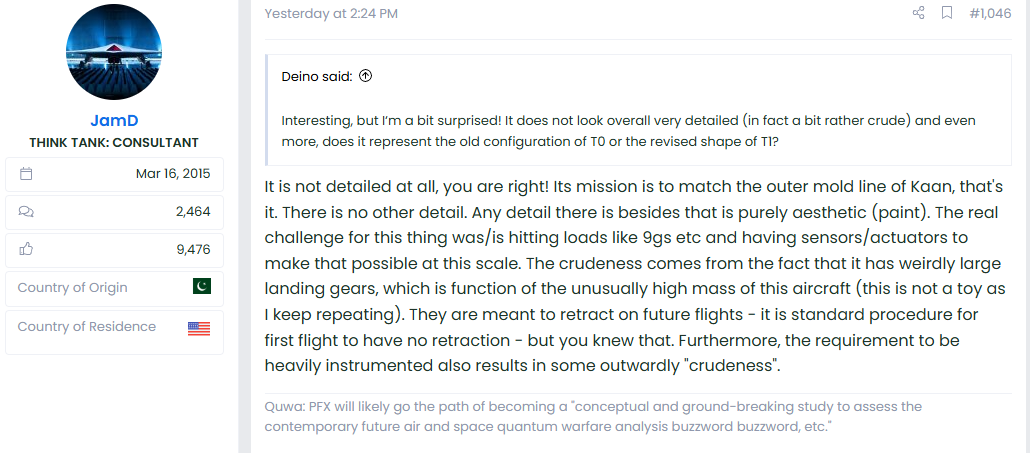The height and width of the screenshot is (453, 1030).
Task: Click the reaction score thumbs-up icon
Action: [x=26, y=249]
